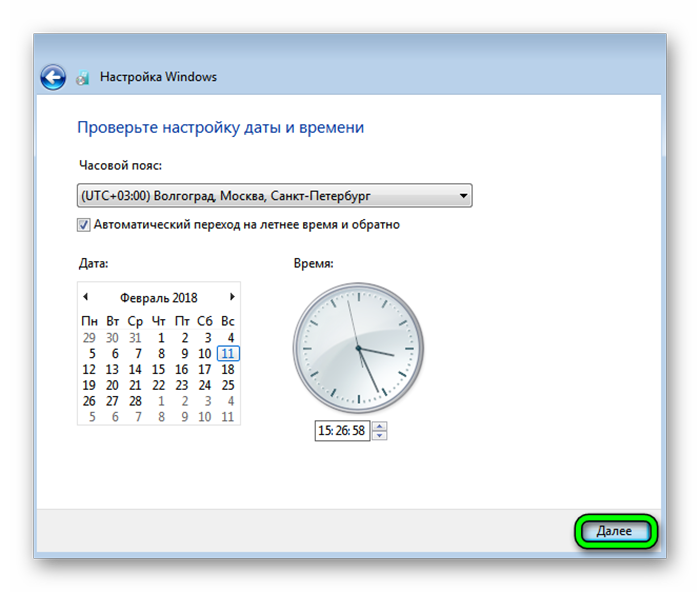Toggle automatic daylight saving time checkbox
The height and width of the screenshot is (592, 700).
coord(83,225)
